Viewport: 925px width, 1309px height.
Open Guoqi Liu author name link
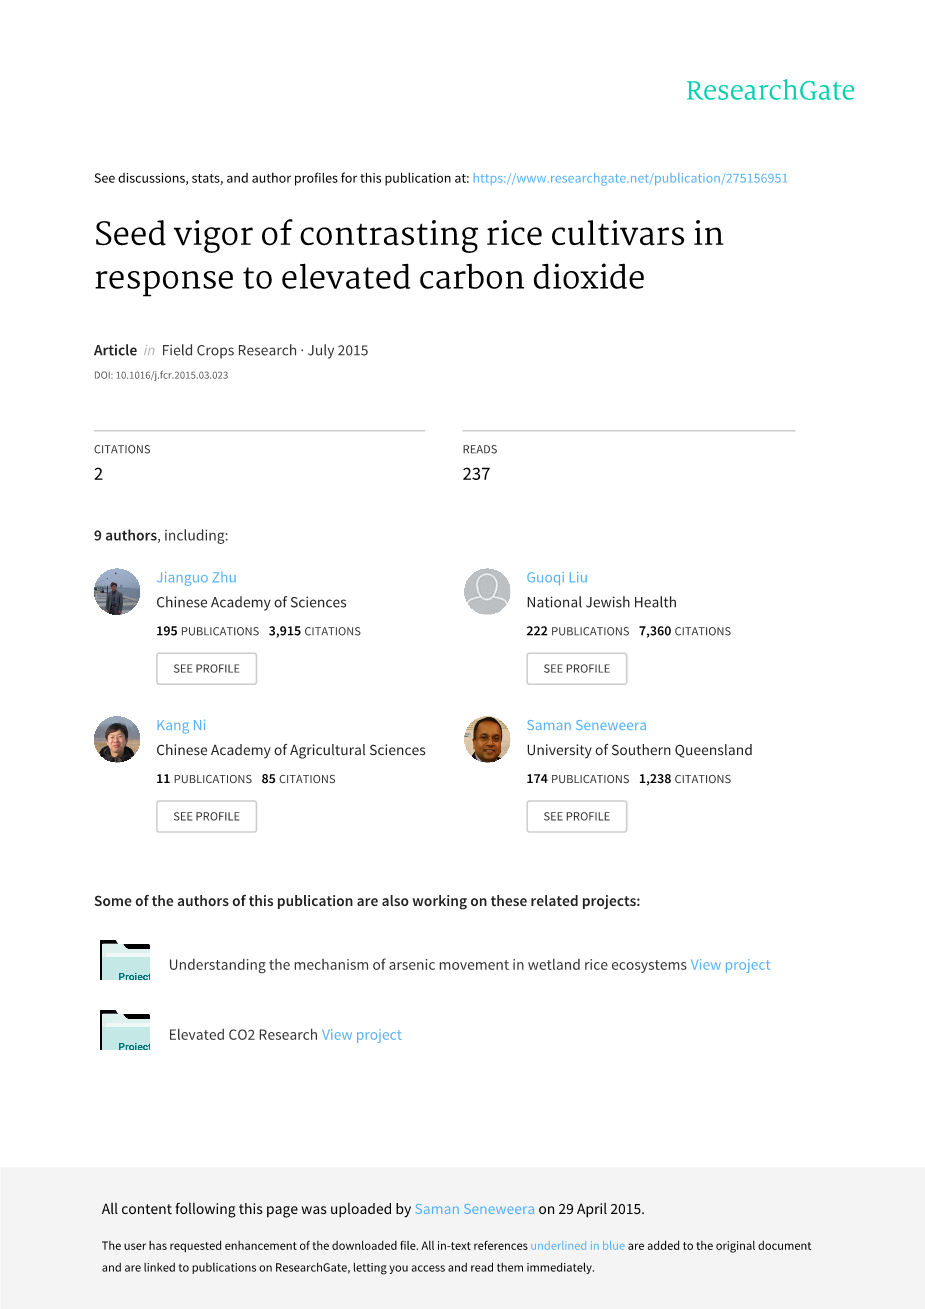(x=557, y=577)
